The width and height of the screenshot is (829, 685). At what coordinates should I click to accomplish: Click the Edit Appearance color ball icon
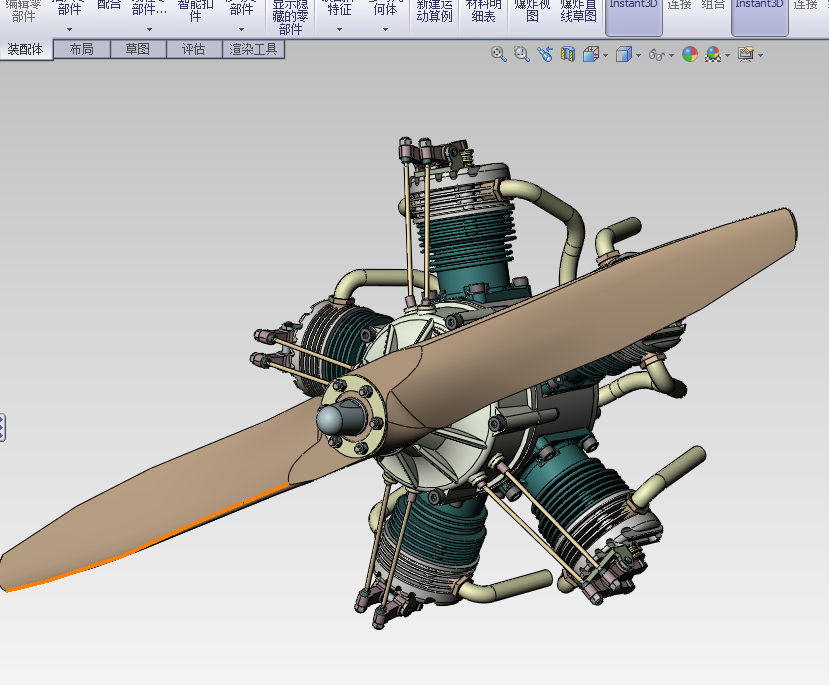pos(689,54)
